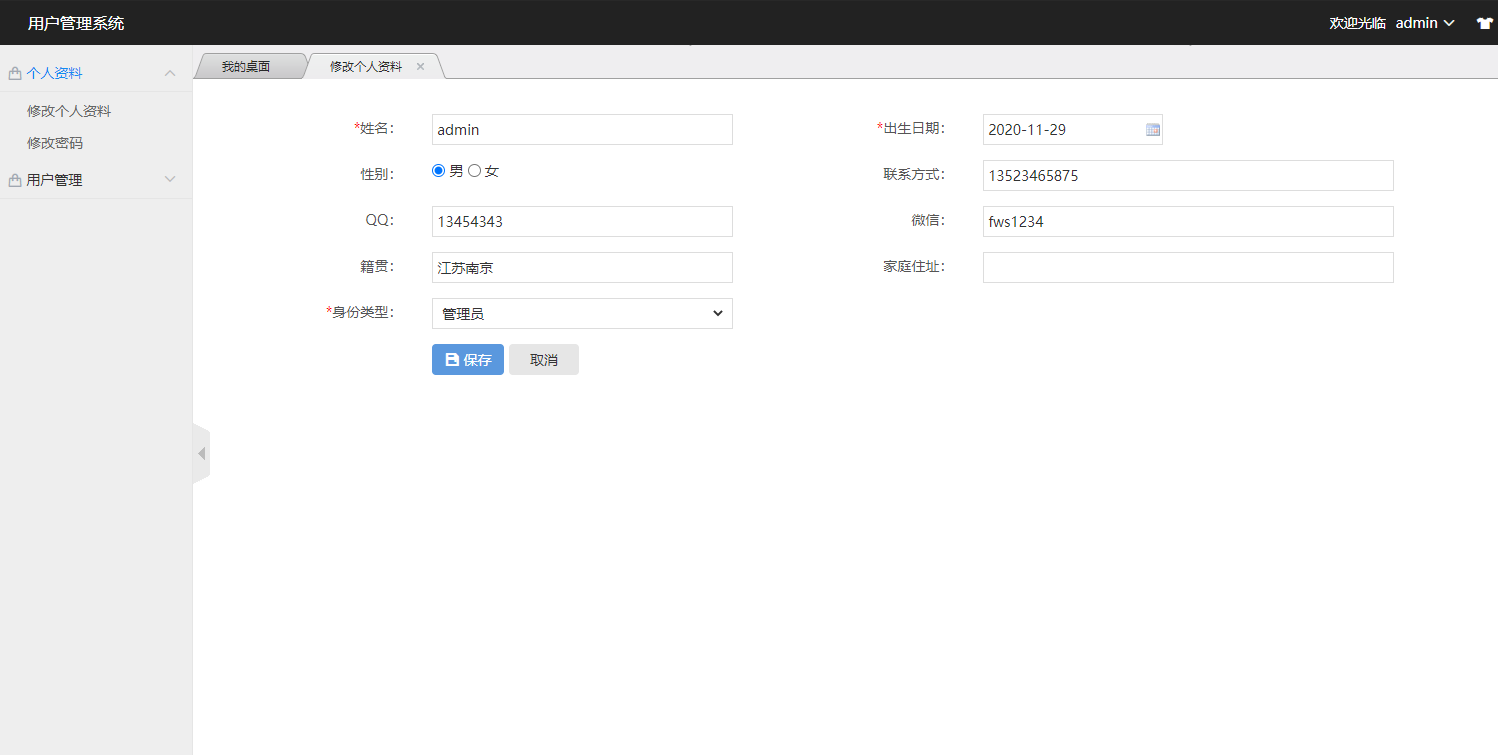Expand the 用户管理 sidebar section chevron
Image resolution: width=1498 pixels, height=755 pixels.
(170, 180)
